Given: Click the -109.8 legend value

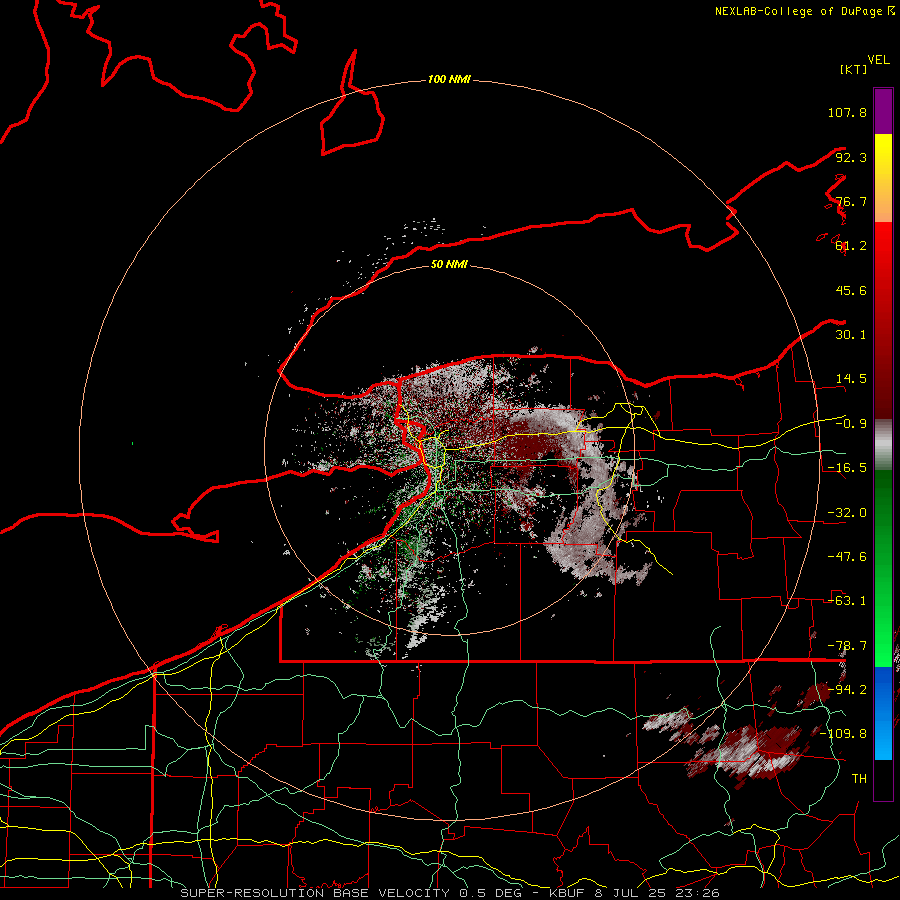Looking at the screenshot, I should click(844, 734).
